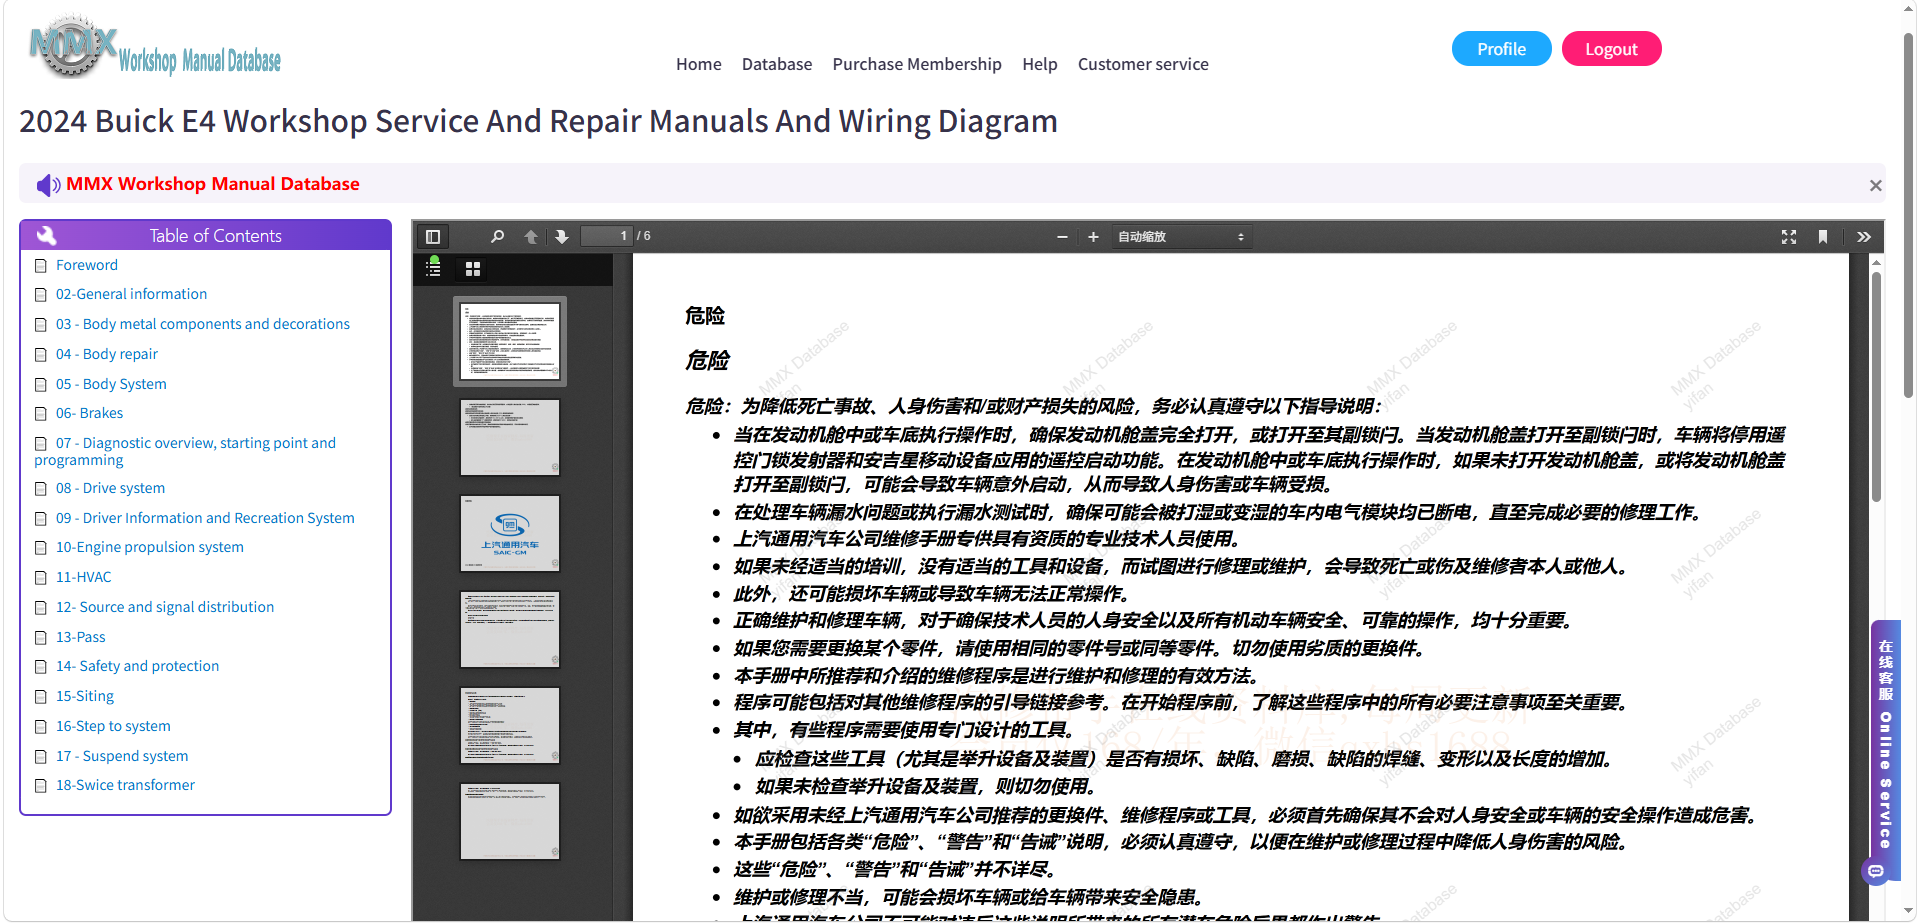1918x924 pixels.
Task: Open 03 - Body metal components and decorations
Action: (203, 324)
